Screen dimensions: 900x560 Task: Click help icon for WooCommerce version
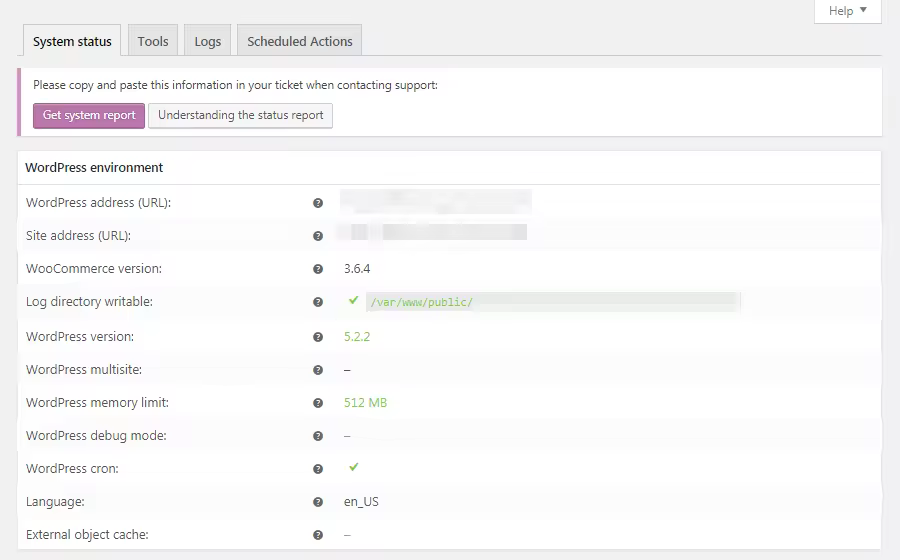tap(318, 269)
